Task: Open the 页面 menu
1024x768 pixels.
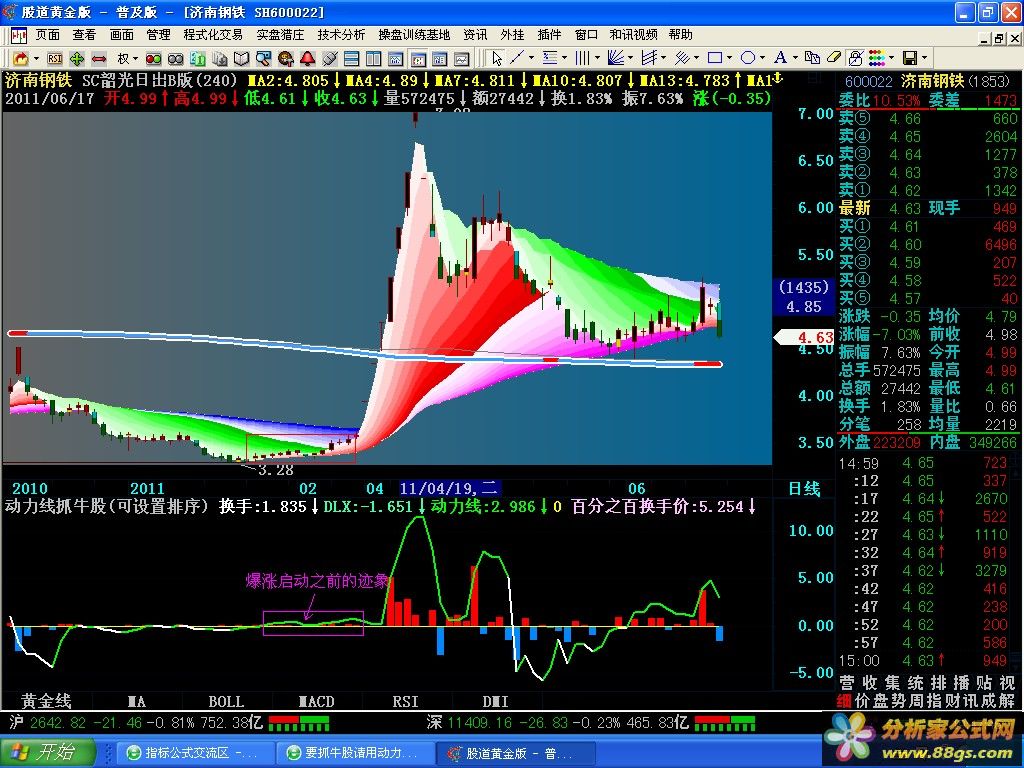Action: click(x=47, y=35)
